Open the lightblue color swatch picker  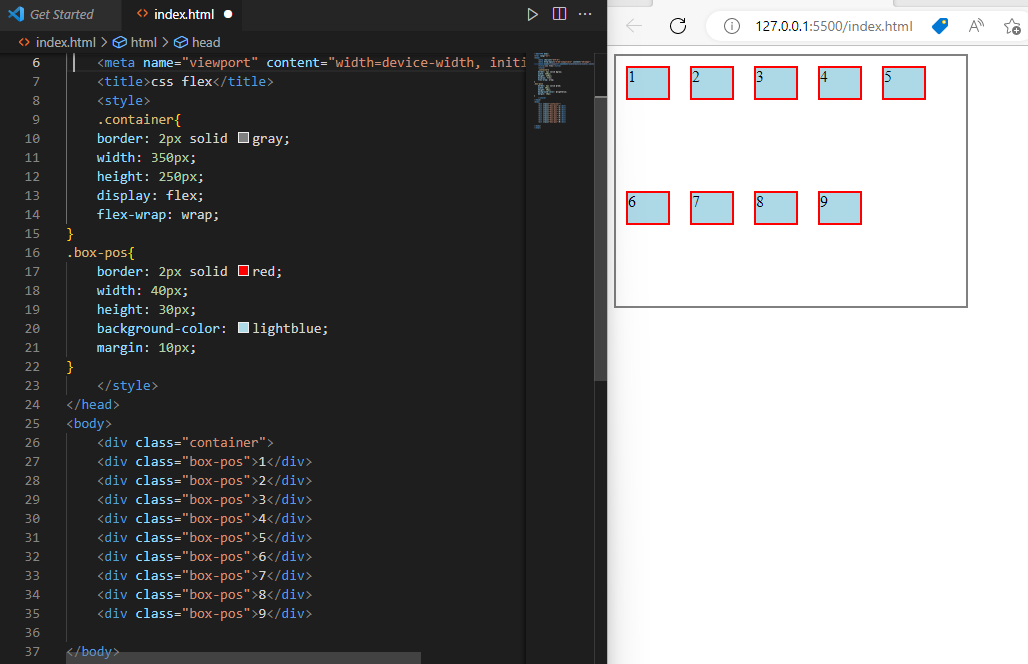[x=243, y=328]
